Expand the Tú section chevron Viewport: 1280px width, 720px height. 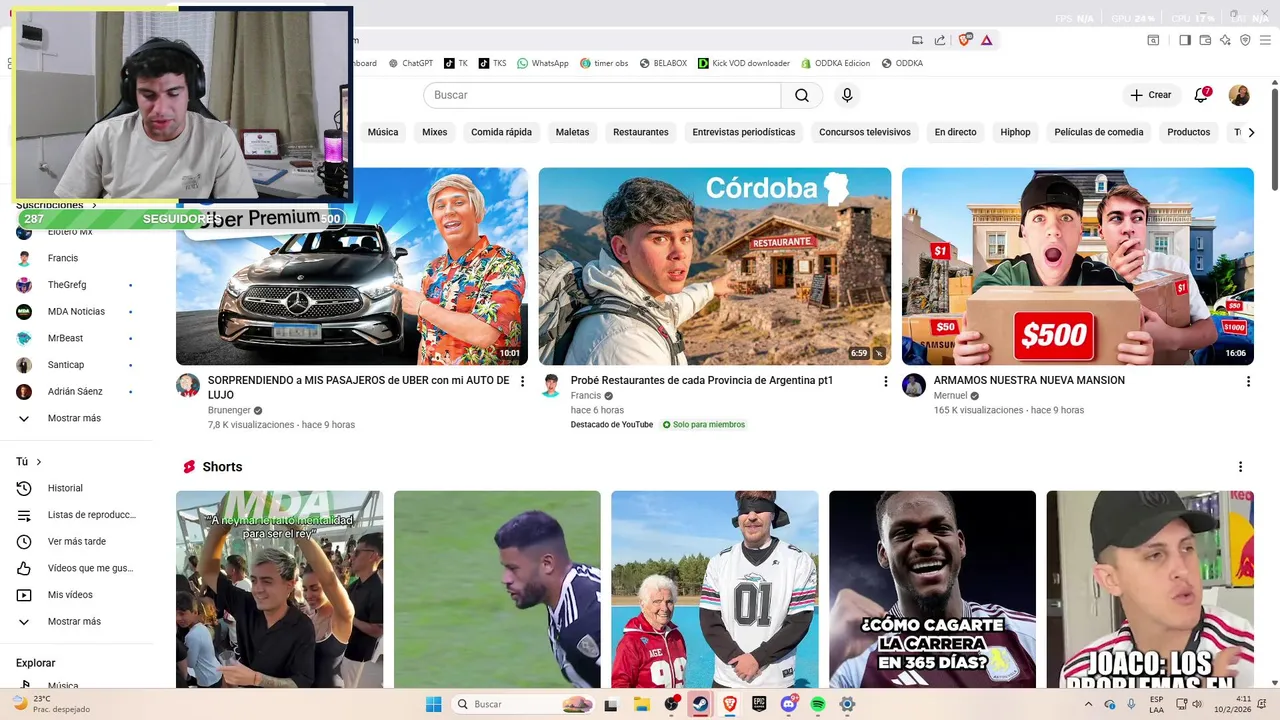[x=39, y=462]
